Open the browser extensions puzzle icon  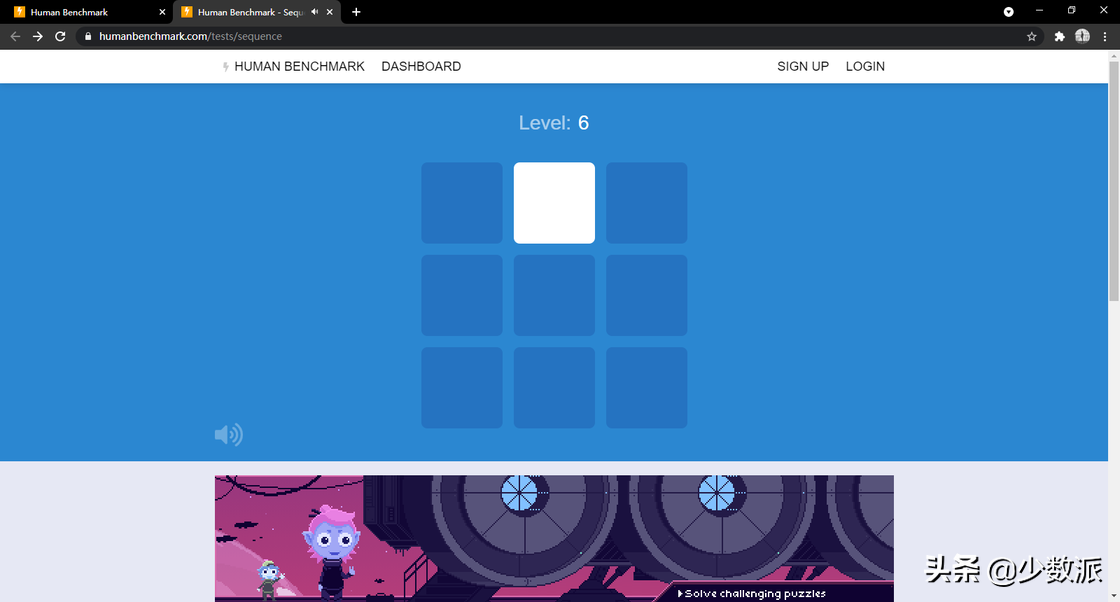(1059, 36)
